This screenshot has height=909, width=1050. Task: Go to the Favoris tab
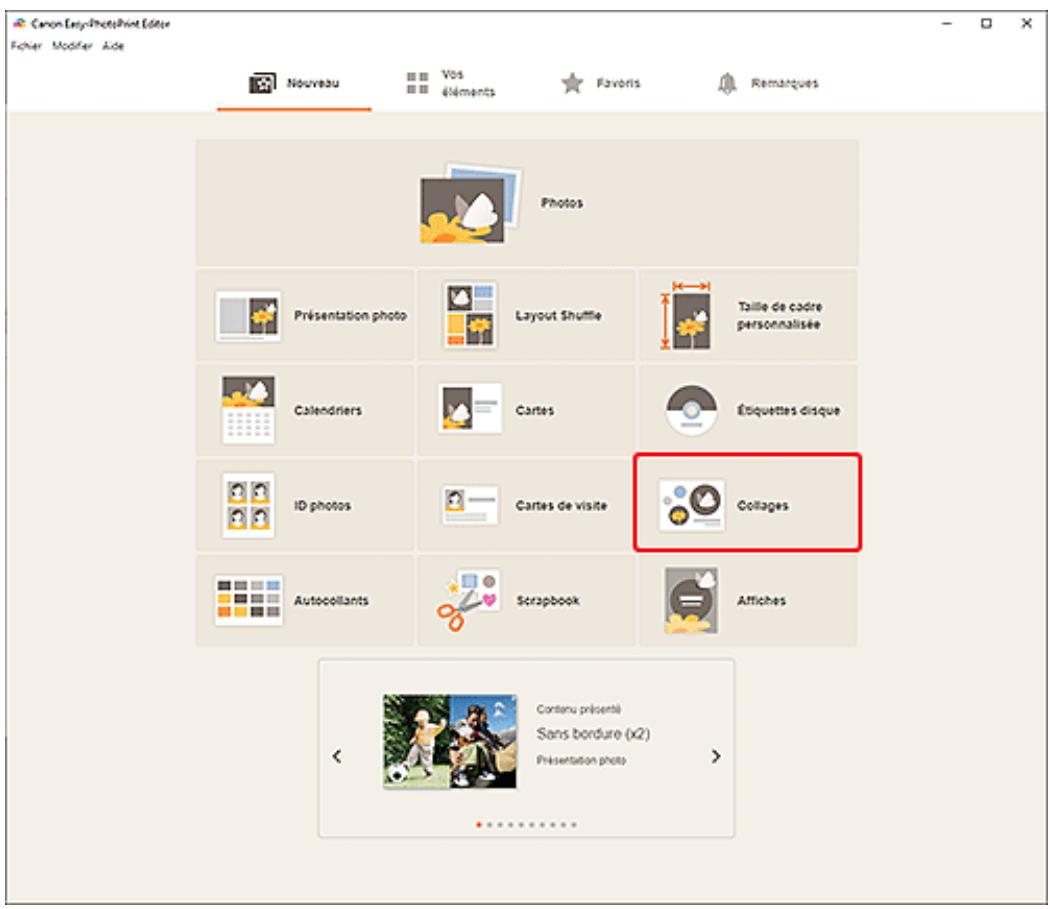click(601, 84)
